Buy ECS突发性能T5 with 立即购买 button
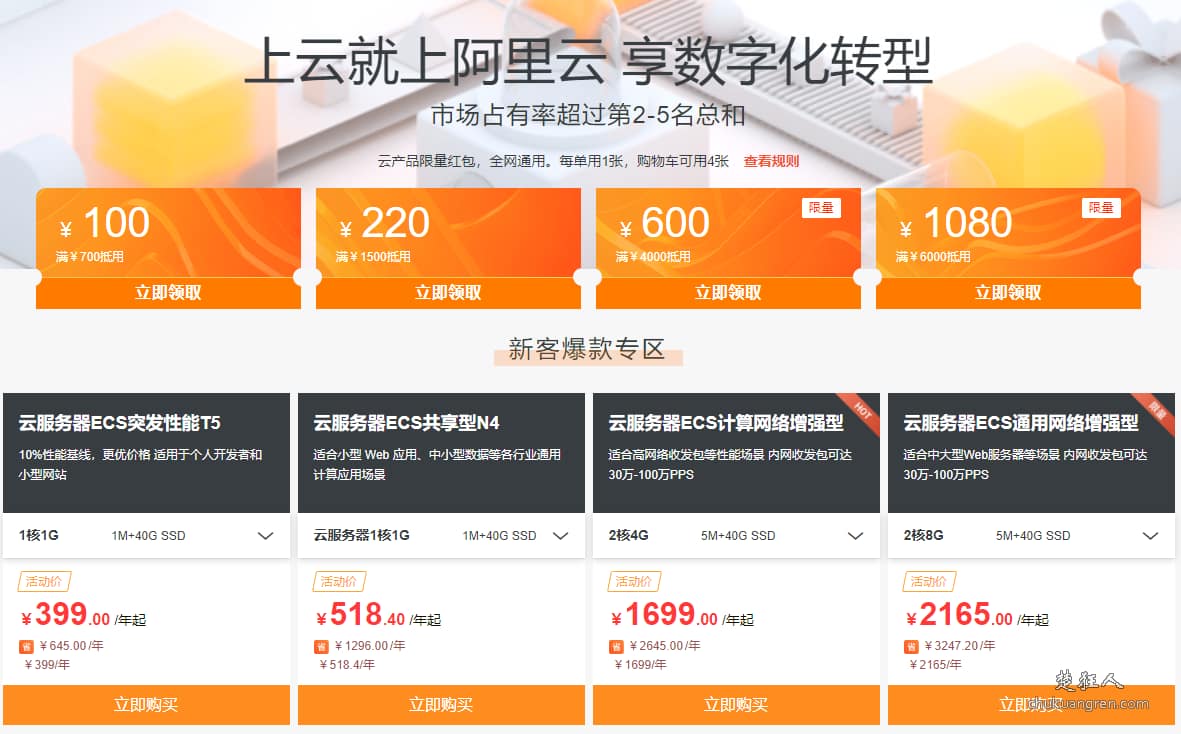 146,705
